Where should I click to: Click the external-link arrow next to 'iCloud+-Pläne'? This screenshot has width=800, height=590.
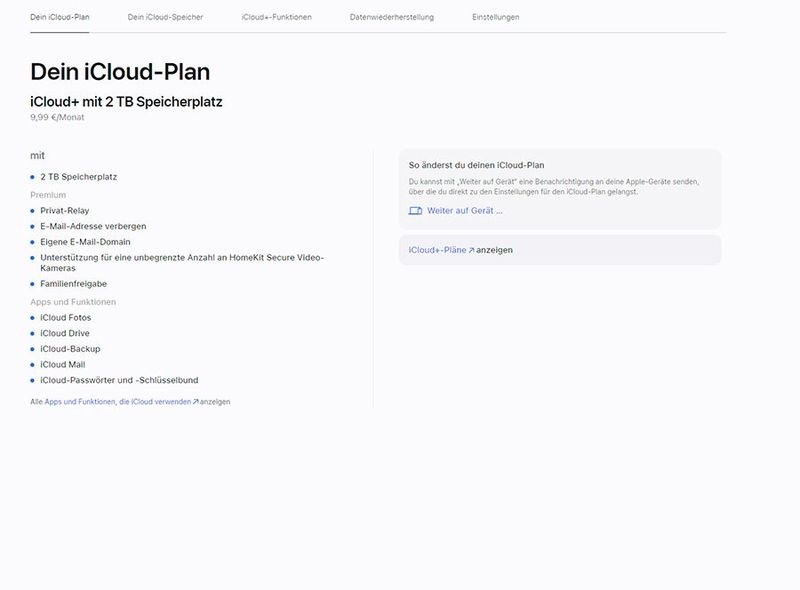(473, 249)
